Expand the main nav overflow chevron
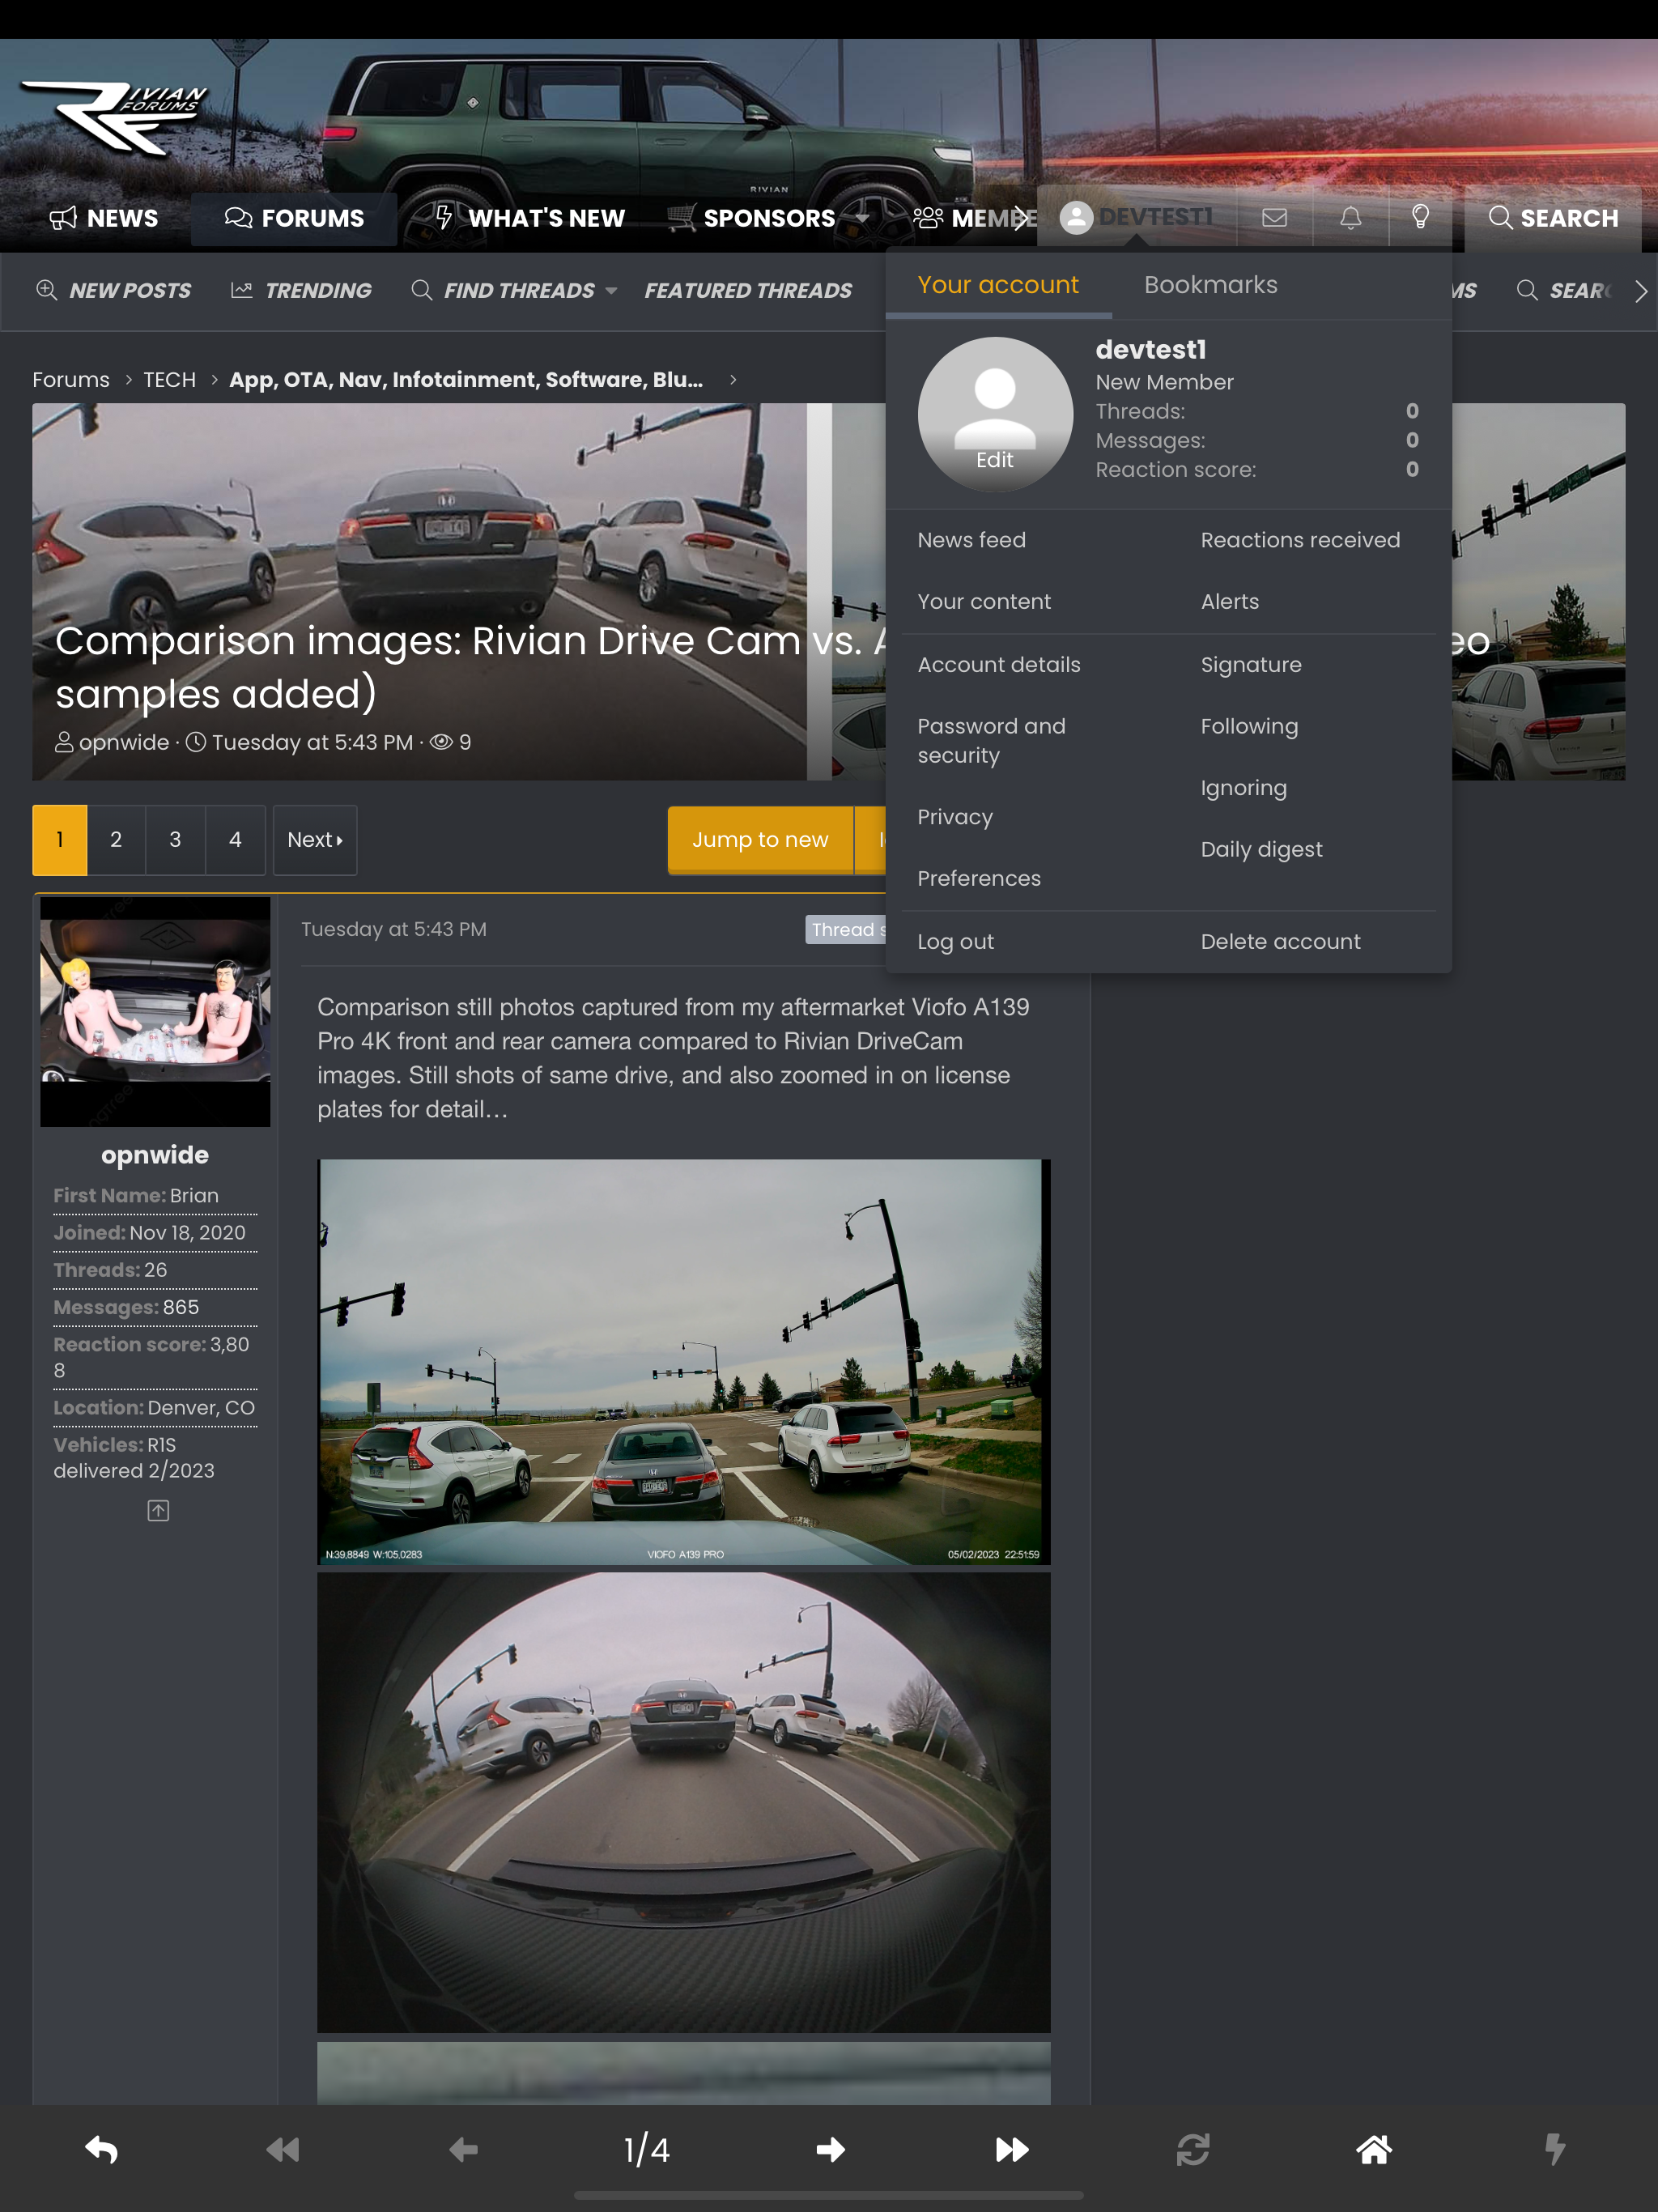Image resolution: width=1658 pixels, height=2212 pixels. click(1019, 218)
